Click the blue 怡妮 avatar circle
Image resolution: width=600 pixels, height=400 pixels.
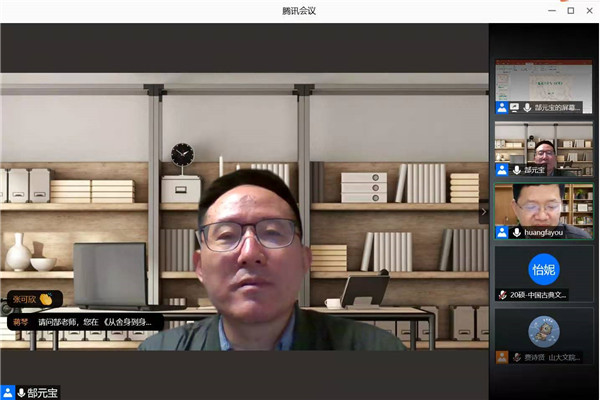543,268
